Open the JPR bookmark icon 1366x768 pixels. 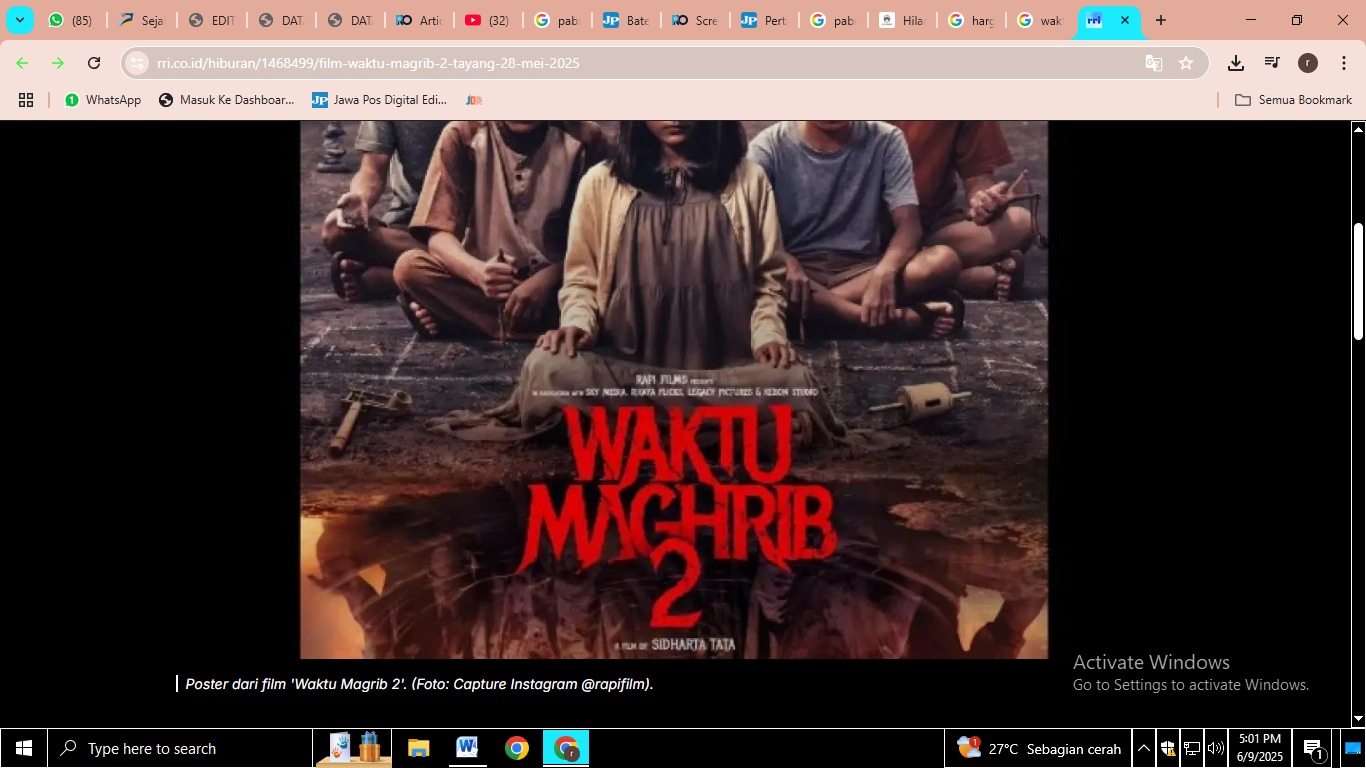[x=474, y=100]
